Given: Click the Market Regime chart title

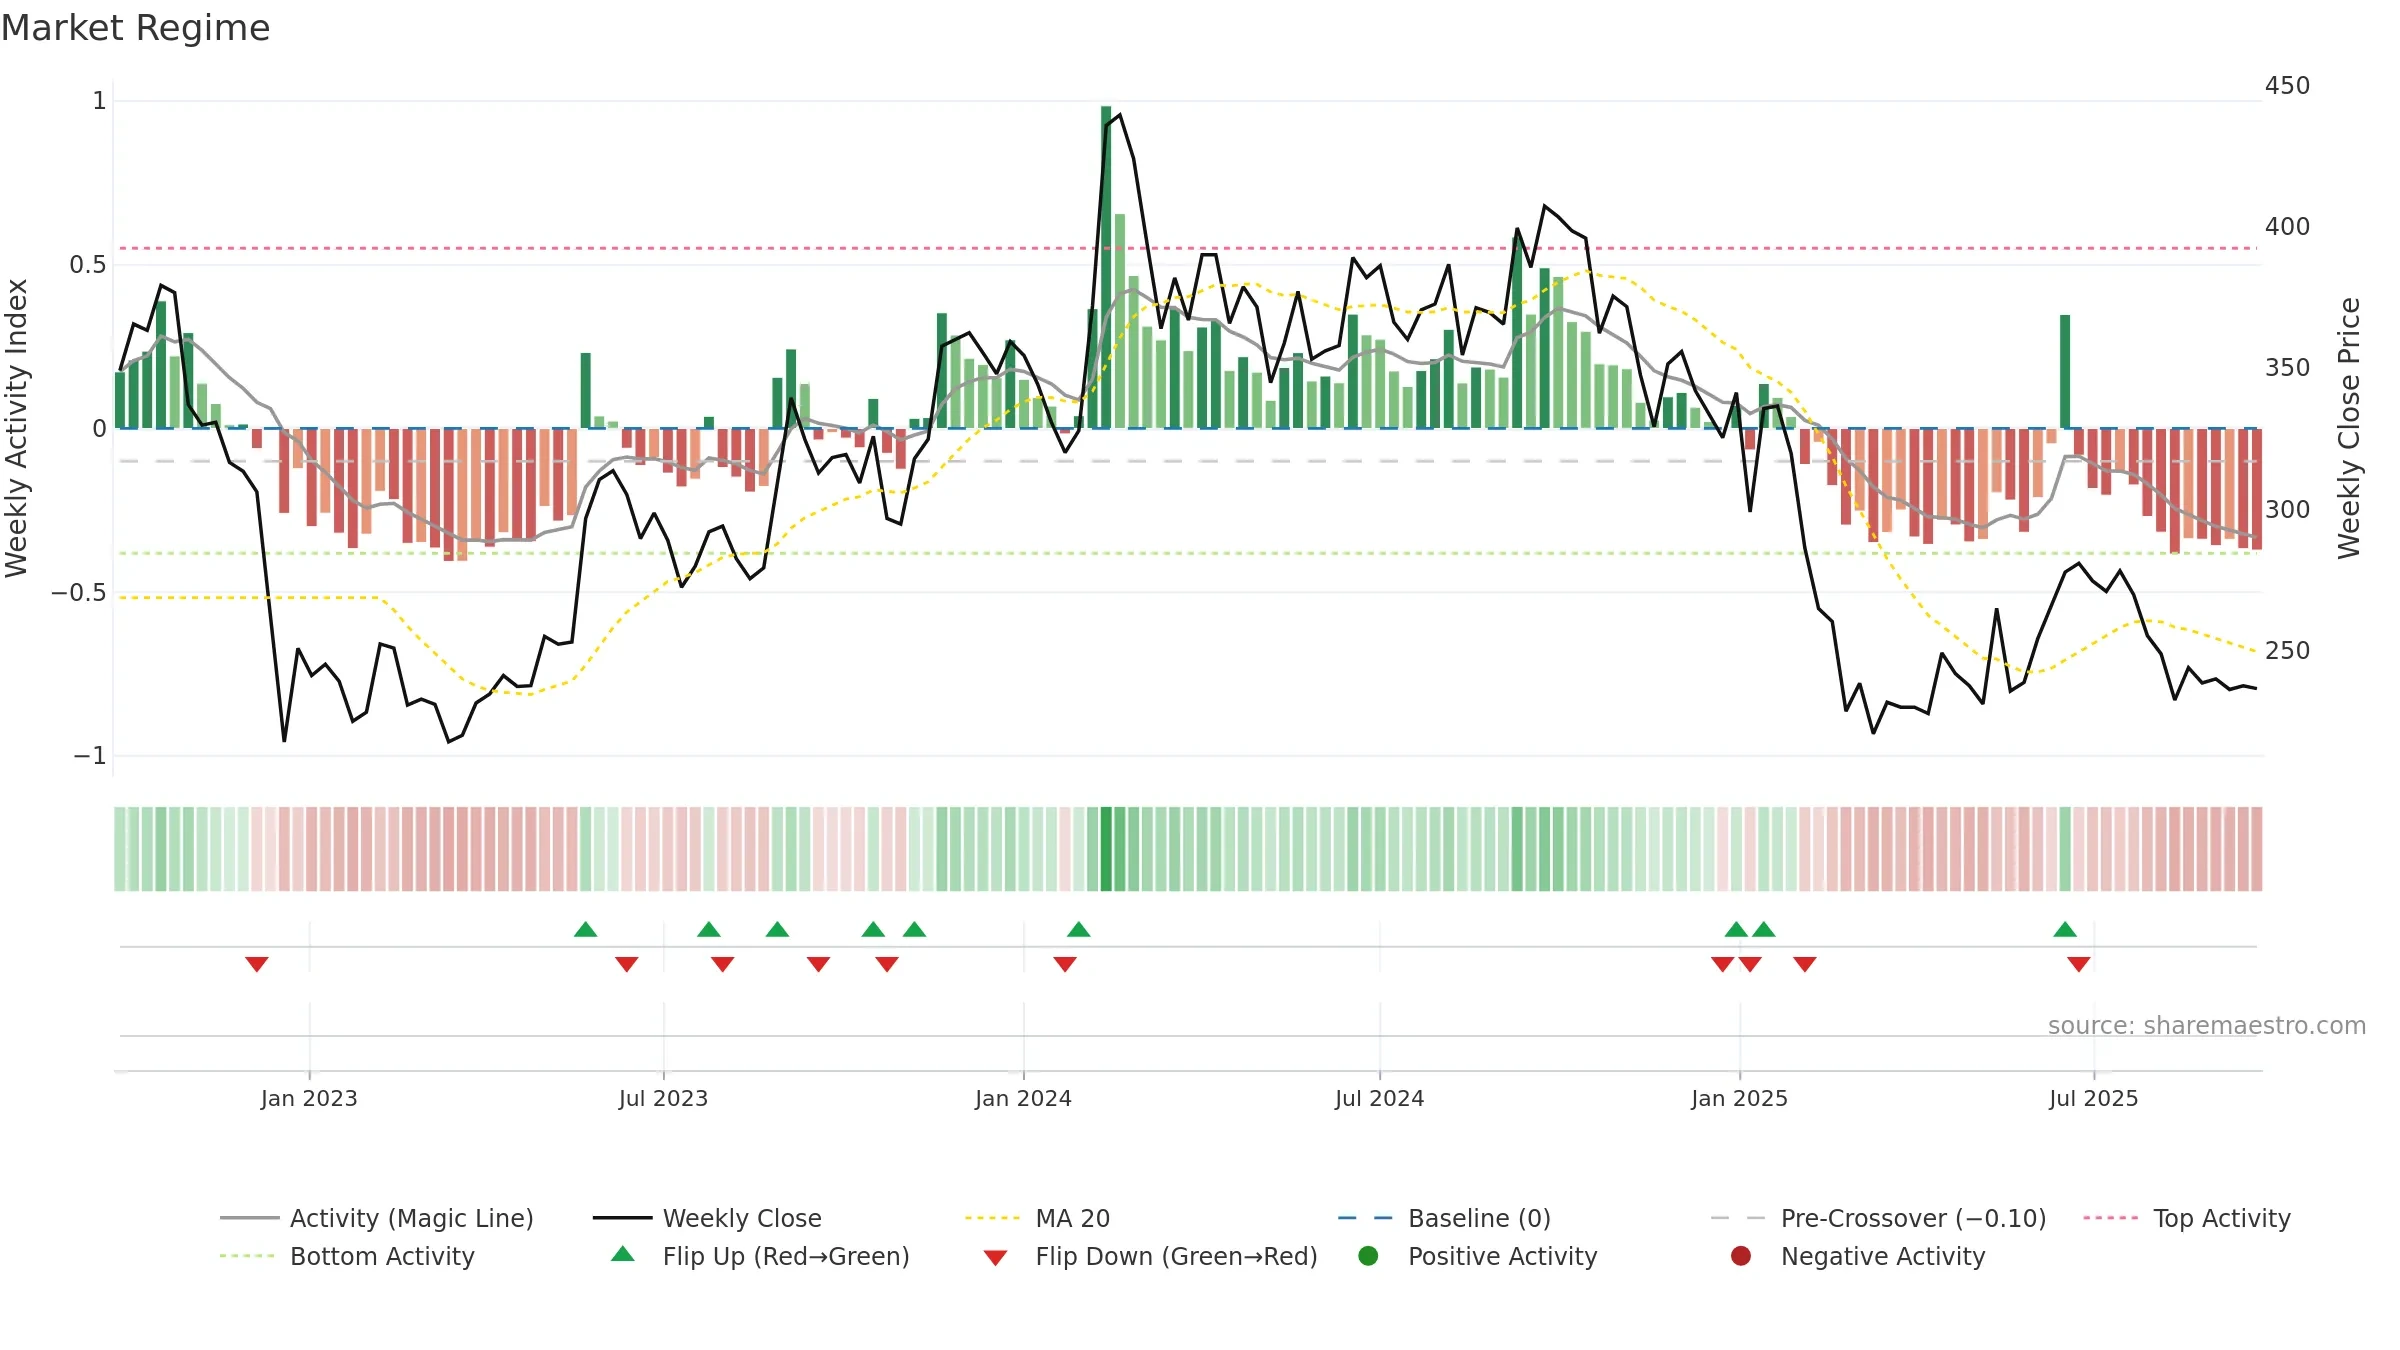Looking at the screenshot, I should (135, 28).
